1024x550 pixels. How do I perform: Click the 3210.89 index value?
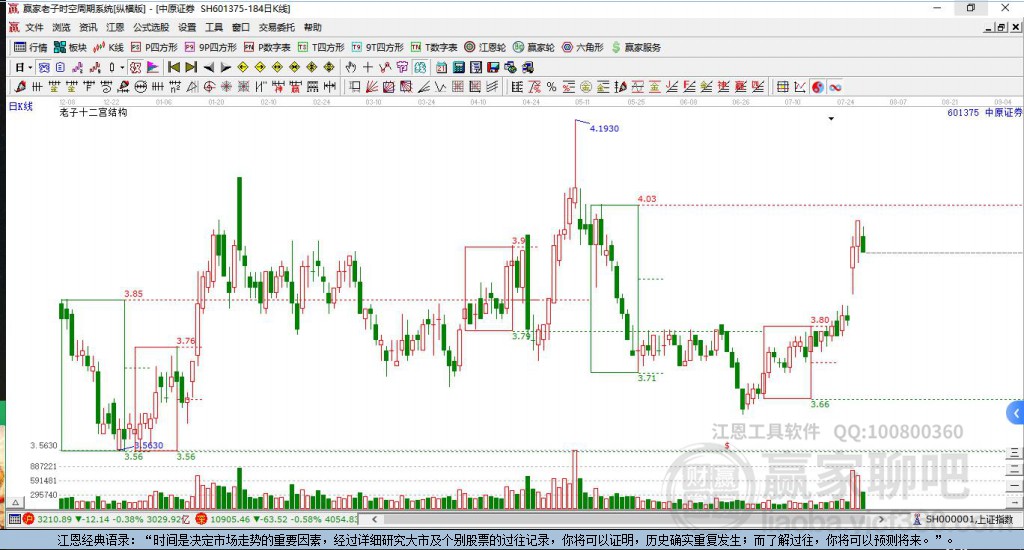point(54,519)
